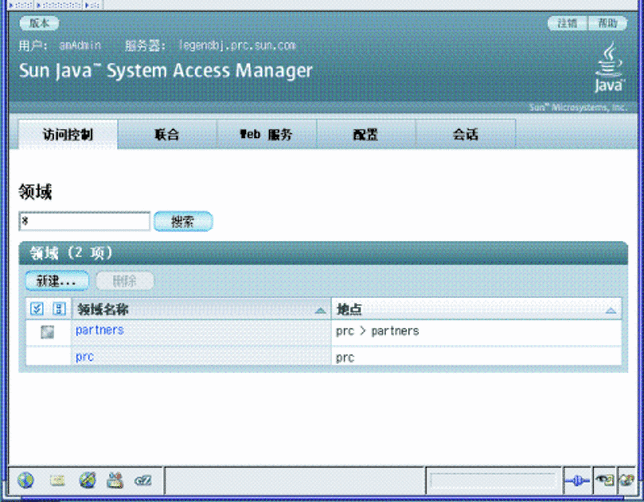644x502 pixels.
Task: Tick the checkbox for the partners realm
Action: (47, 332)
